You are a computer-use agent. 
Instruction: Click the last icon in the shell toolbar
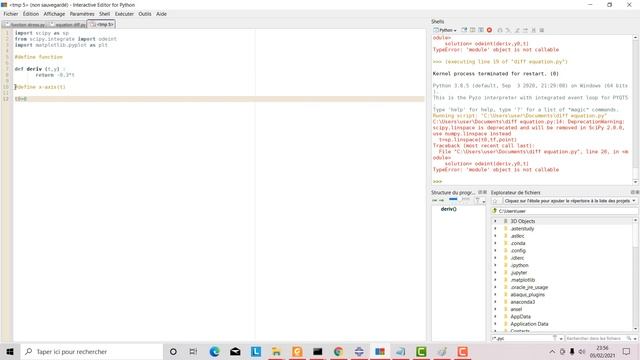pyautogui.click(x=542, y=30)
